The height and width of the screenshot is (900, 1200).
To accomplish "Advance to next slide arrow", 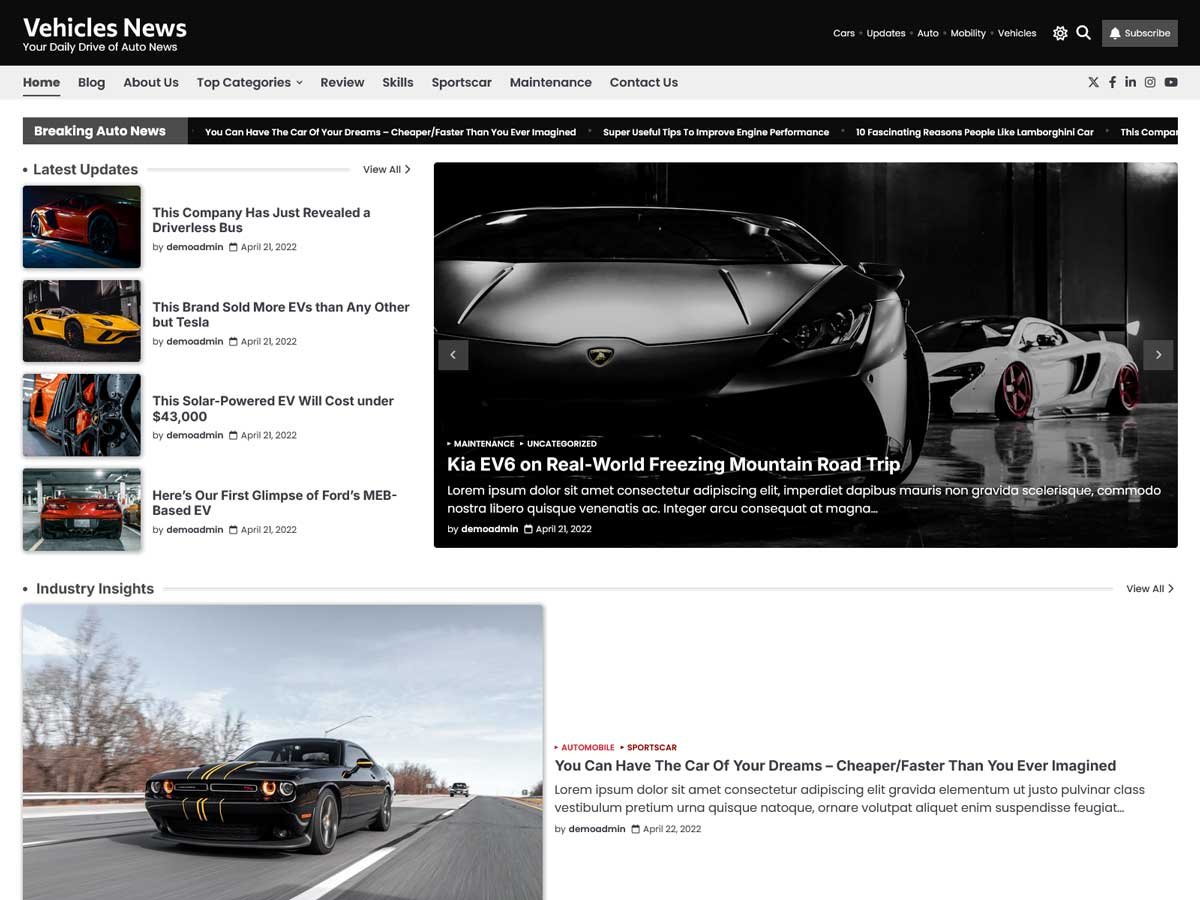I will pyautogui.click(x=1158, y=355).
